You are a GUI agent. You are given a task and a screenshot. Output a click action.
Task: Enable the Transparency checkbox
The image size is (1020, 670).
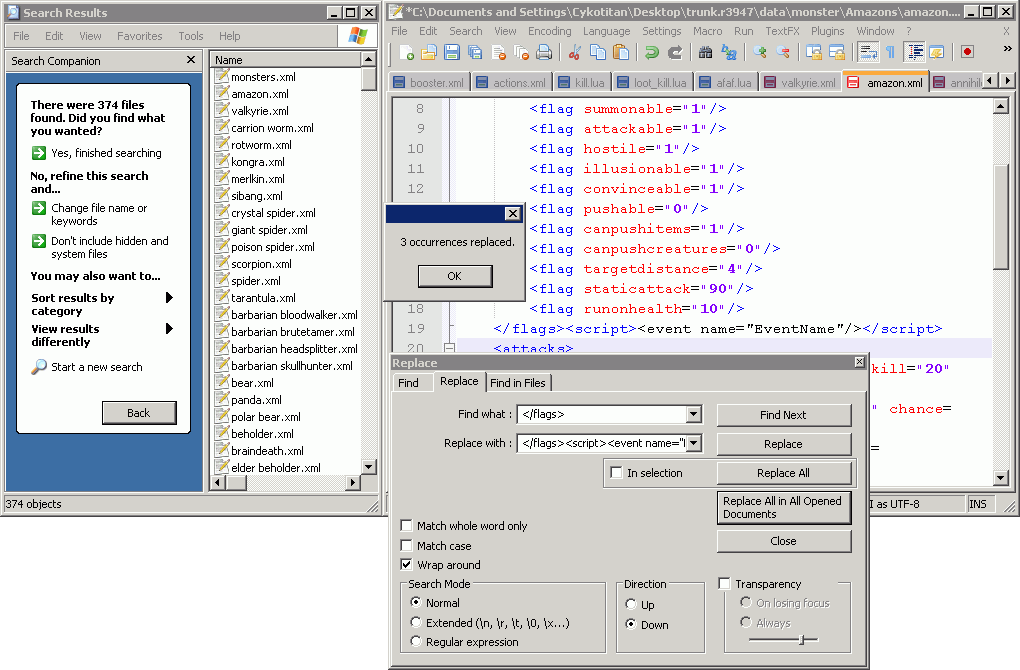[725, 583]
